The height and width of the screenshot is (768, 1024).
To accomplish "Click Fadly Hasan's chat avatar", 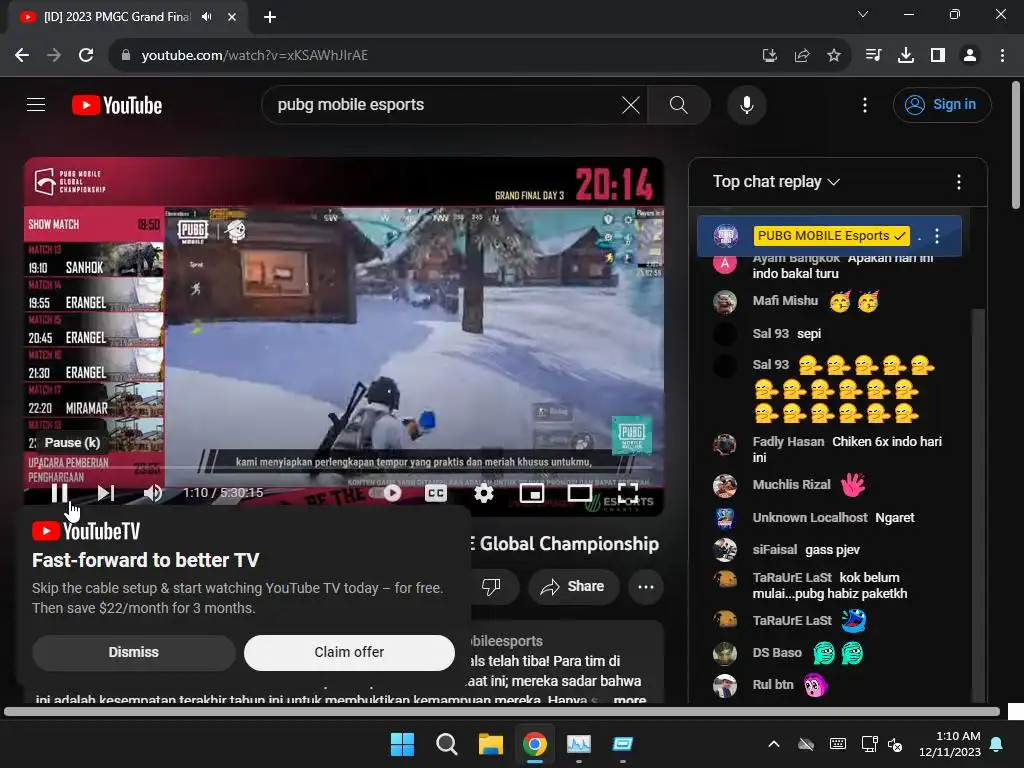I will pos(725,445).
